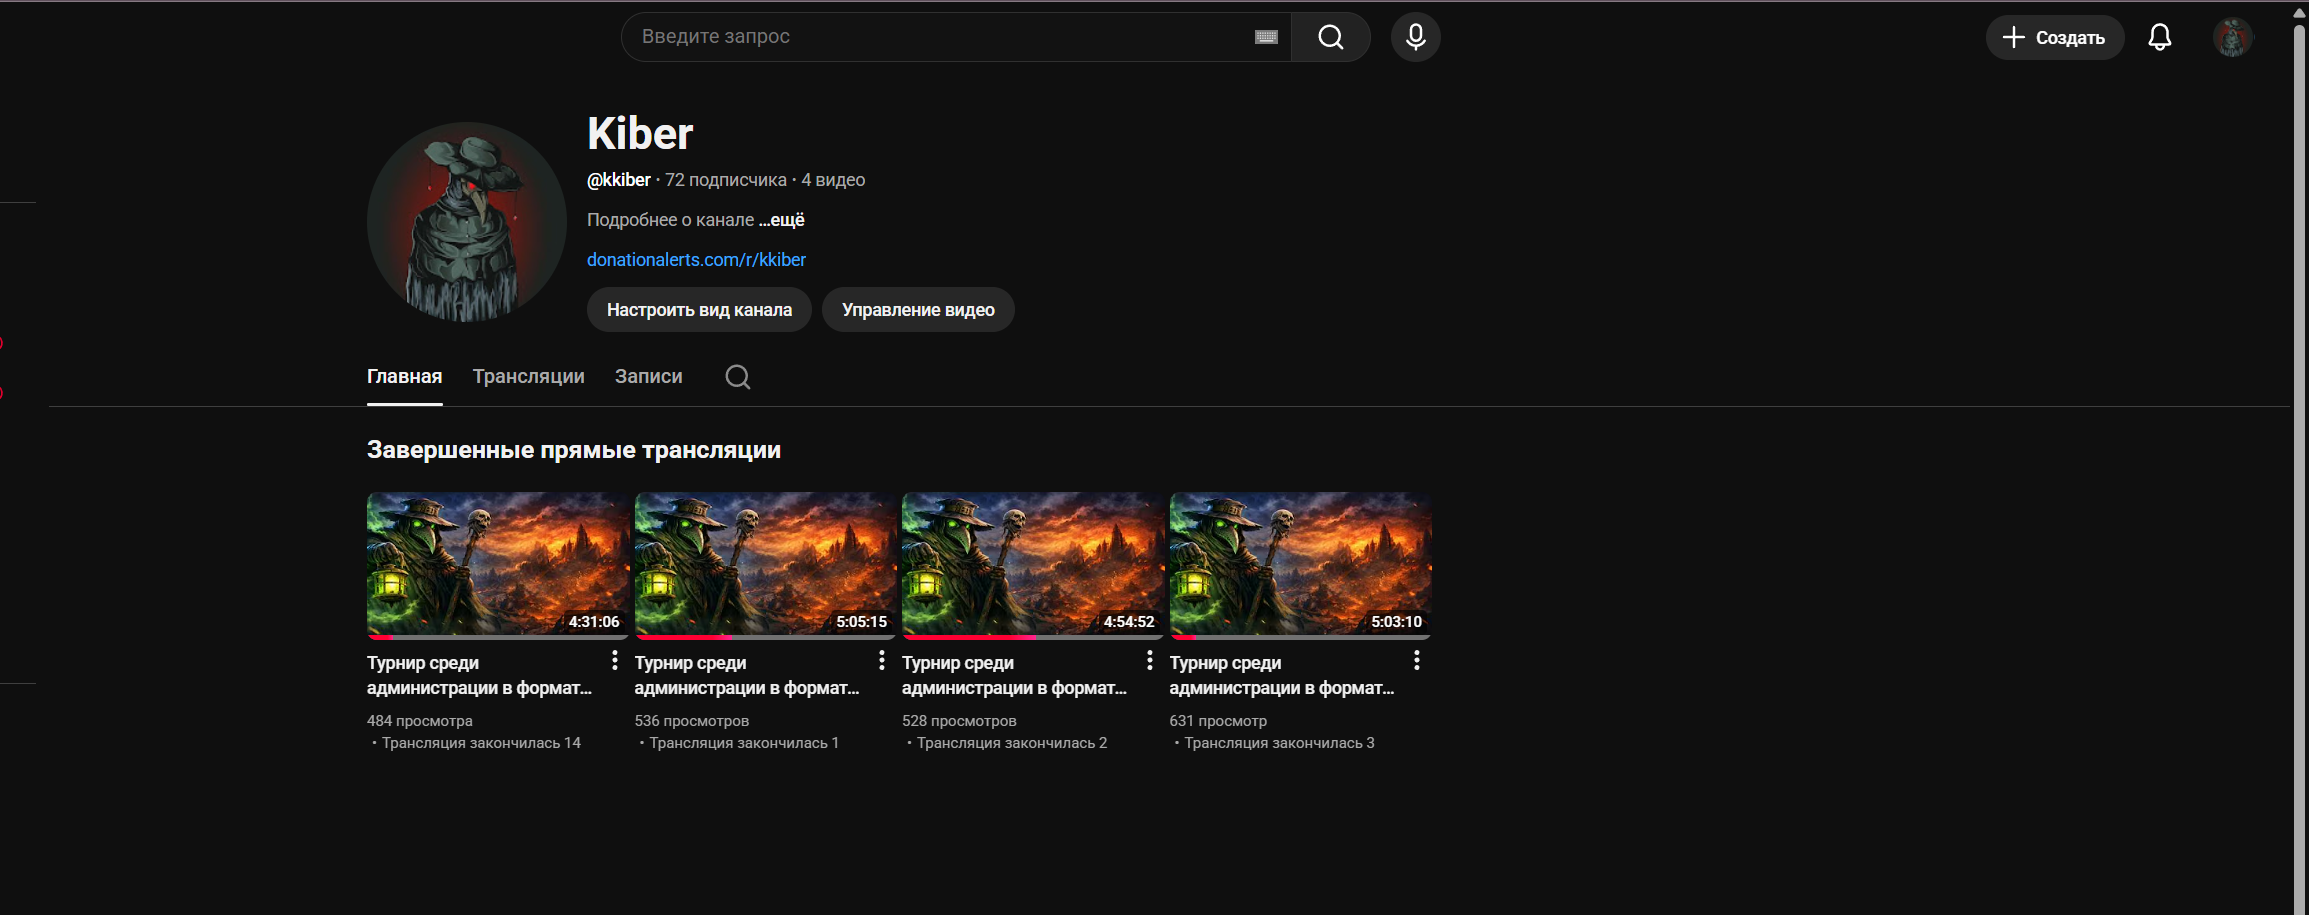Click the 484 просмотра text

420,721
